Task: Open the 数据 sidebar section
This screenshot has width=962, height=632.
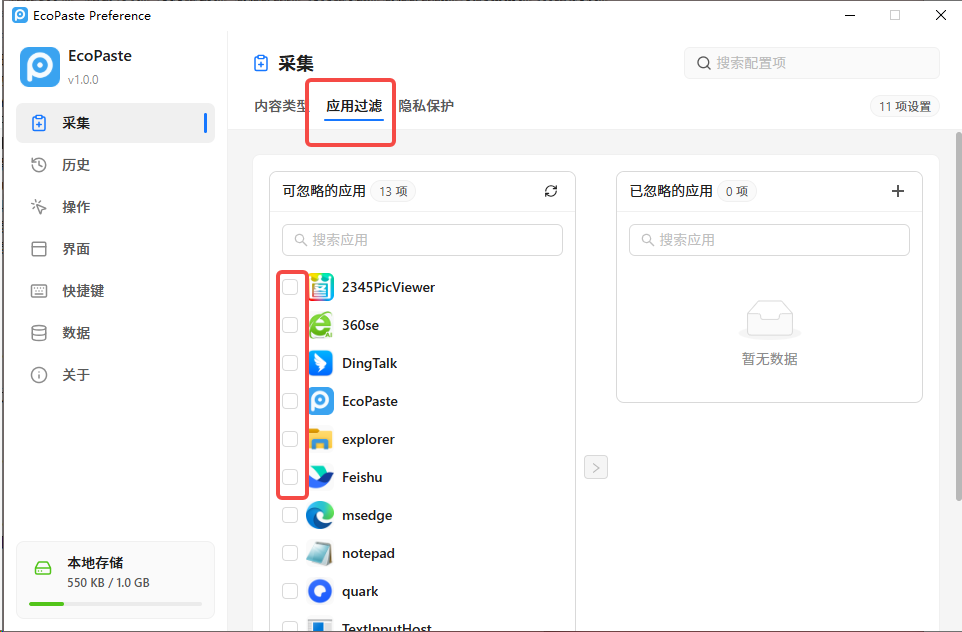Action: [x=115, y=333]
